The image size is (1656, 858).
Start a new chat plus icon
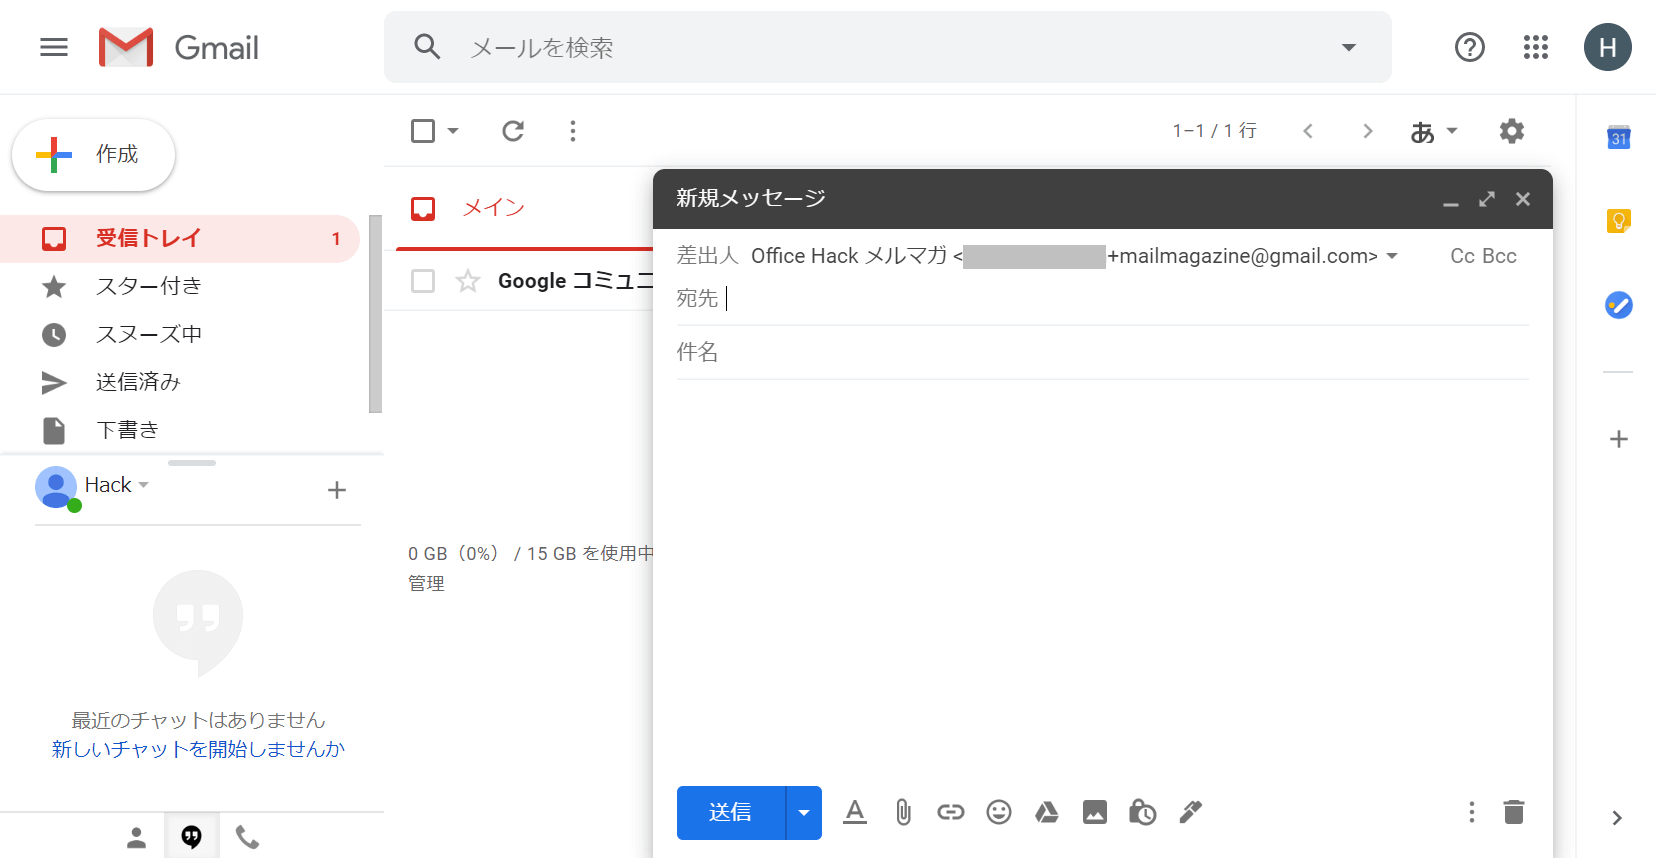(337, 490)
